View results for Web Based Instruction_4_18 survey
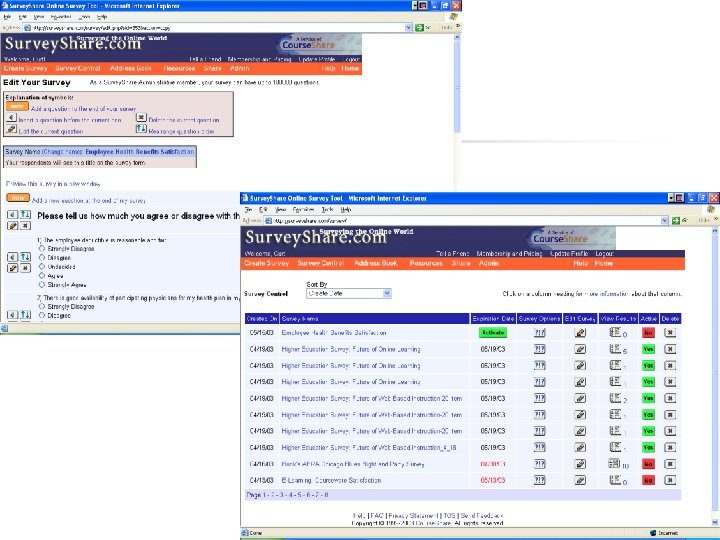 tap(615, 447)
